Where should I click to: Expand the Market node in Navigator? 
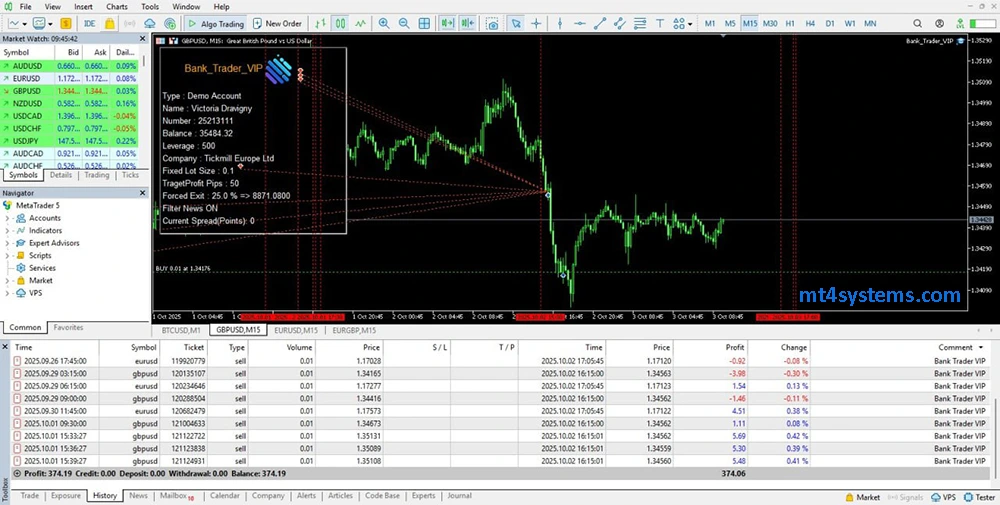(x=7, y=281)
